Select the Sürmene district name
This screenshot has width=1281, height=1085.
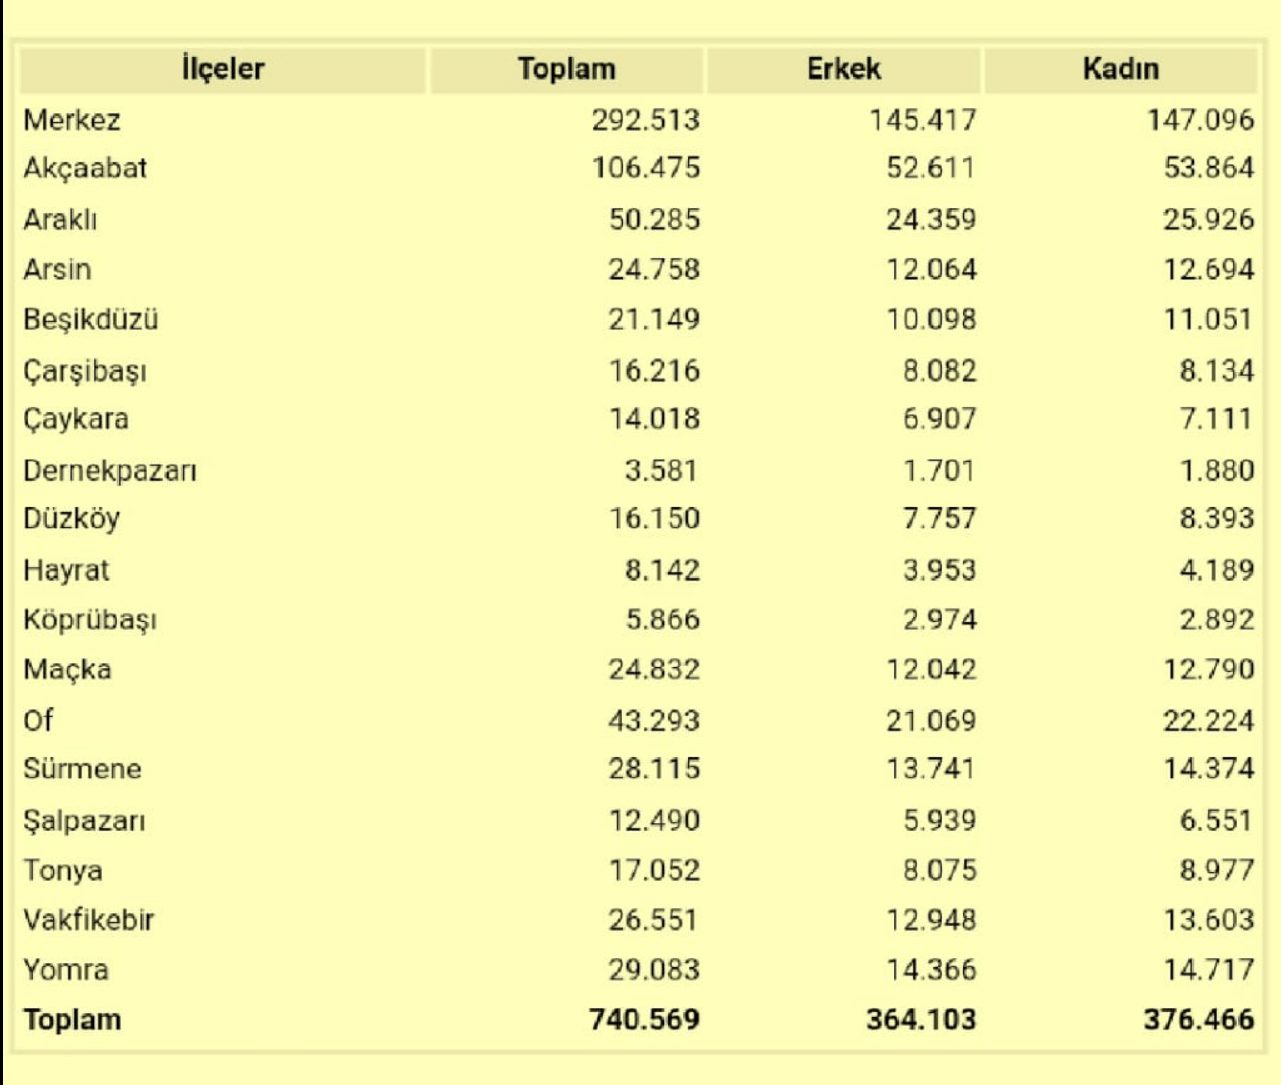[x=82, y=769]
